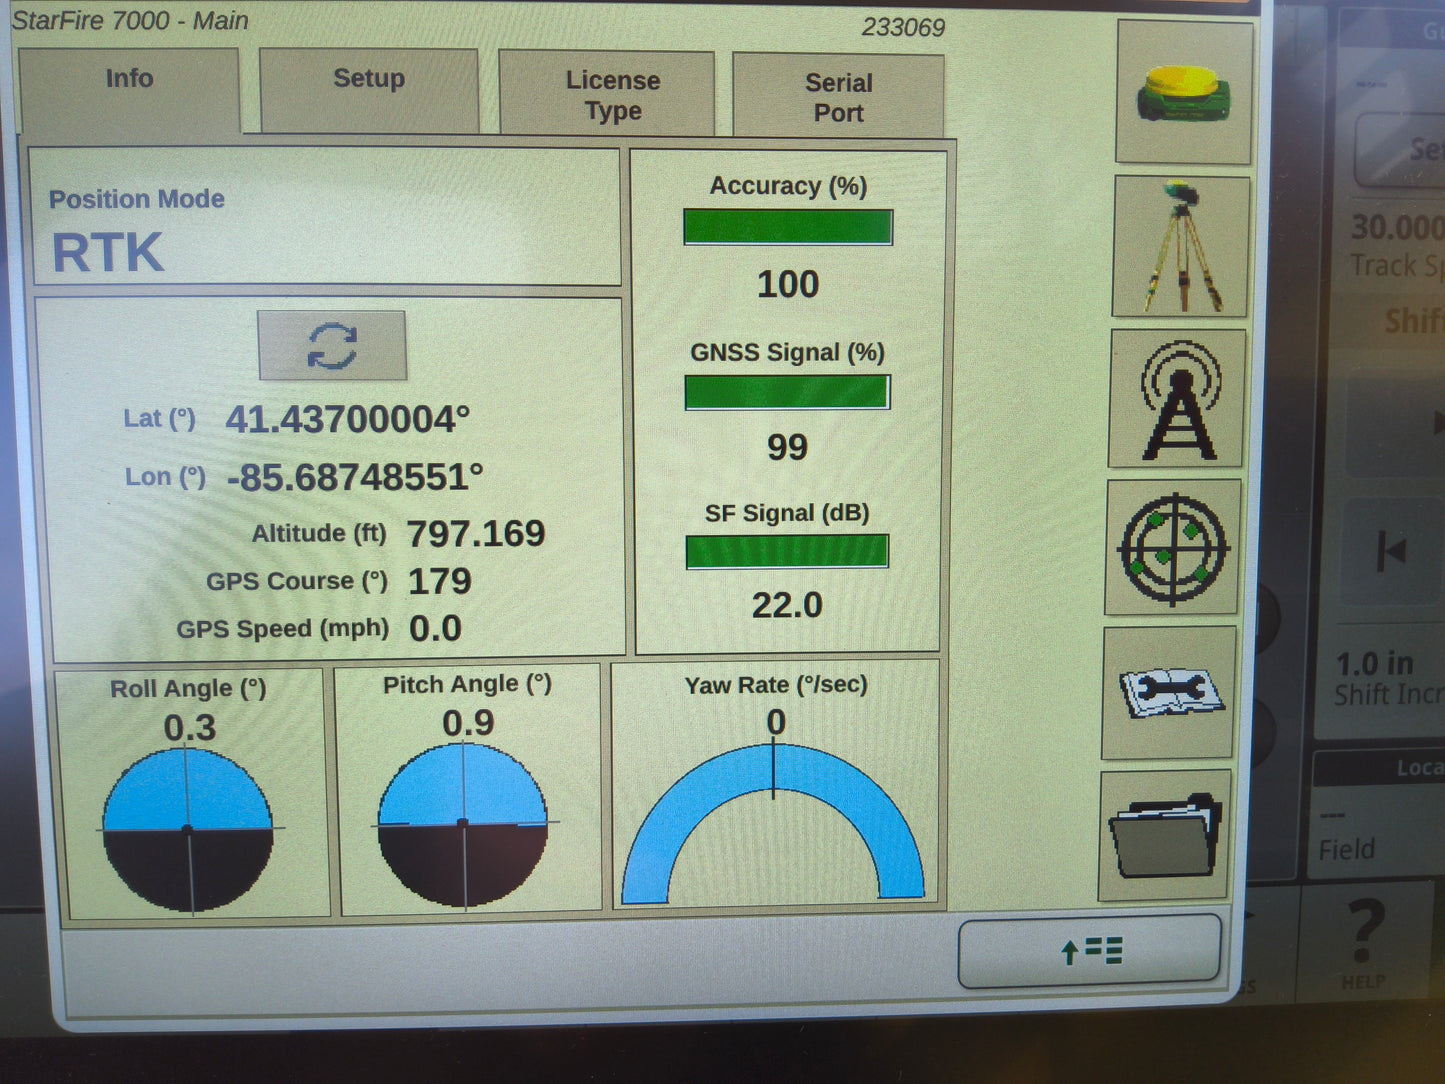Open the RTK radio tower icon
This screenshot has height=1084, width=1445.
(x=1178, y=399)
